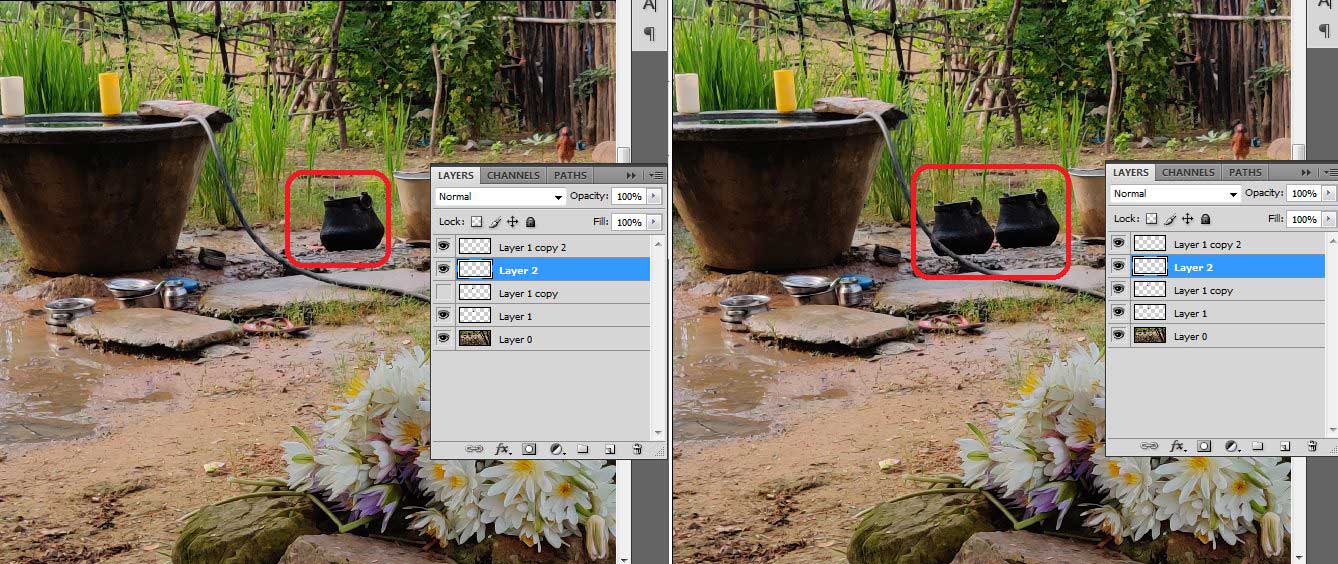
Task: Delete layer with left panel's trash icon
Action: tap(637, 450)
